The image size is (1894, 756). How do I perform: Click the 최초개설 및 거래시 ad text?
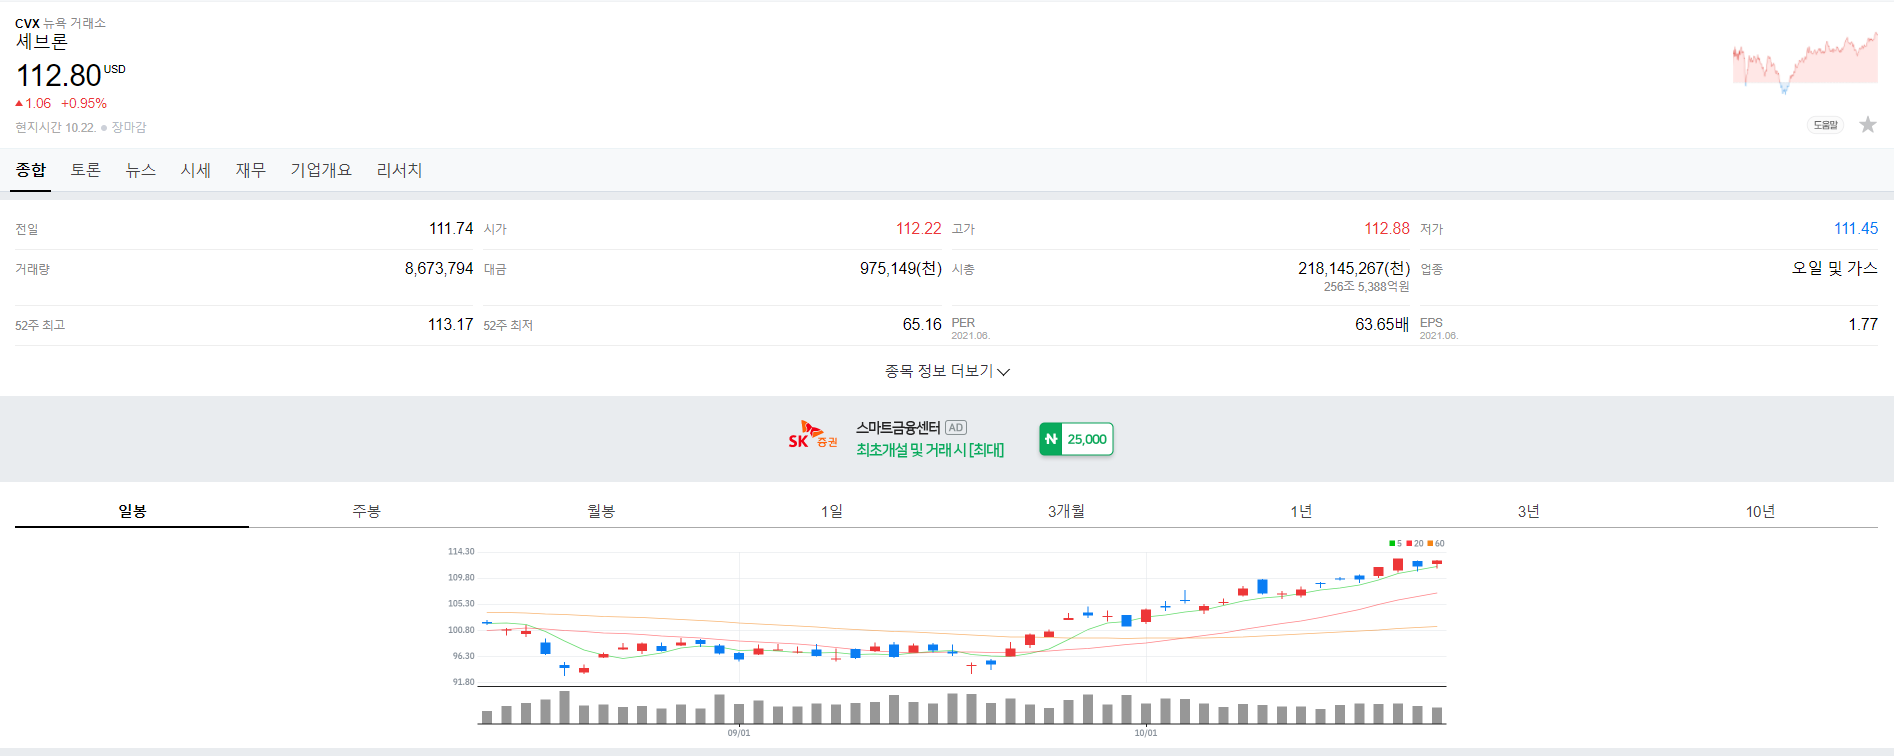[930, 450]
